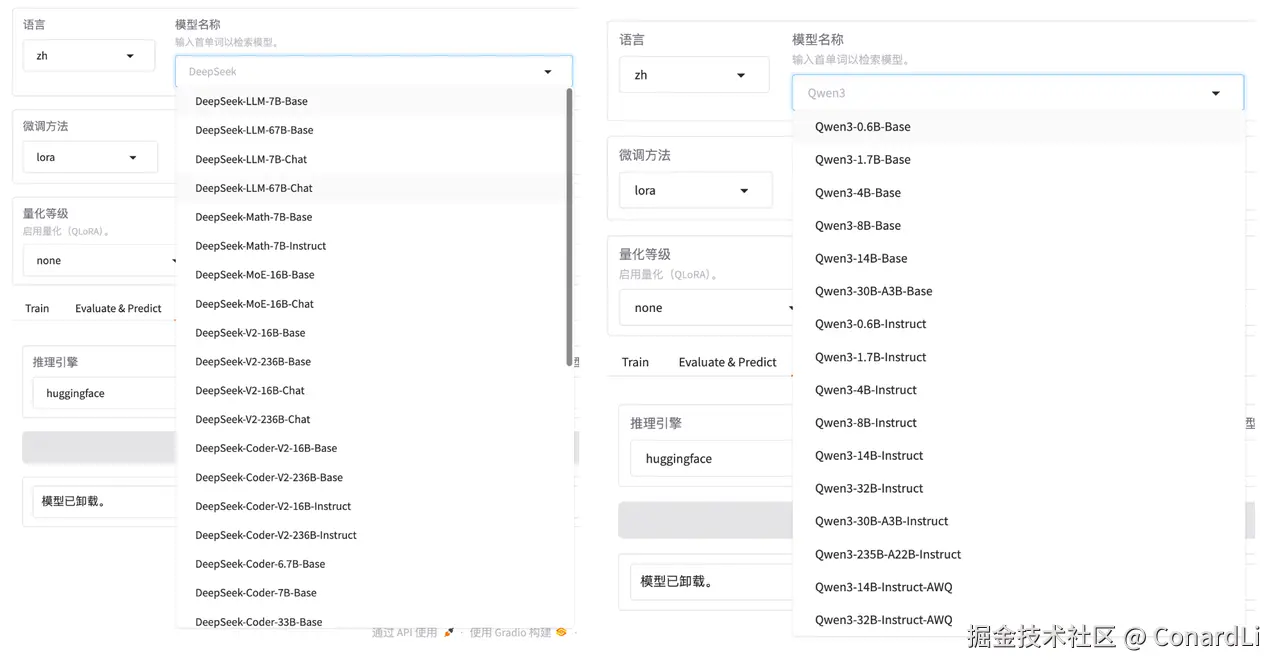Switch to Train tab in Qwen3 panel
Image resolution: width=1280 pixels, height=670 pixels.
[635, 362]
